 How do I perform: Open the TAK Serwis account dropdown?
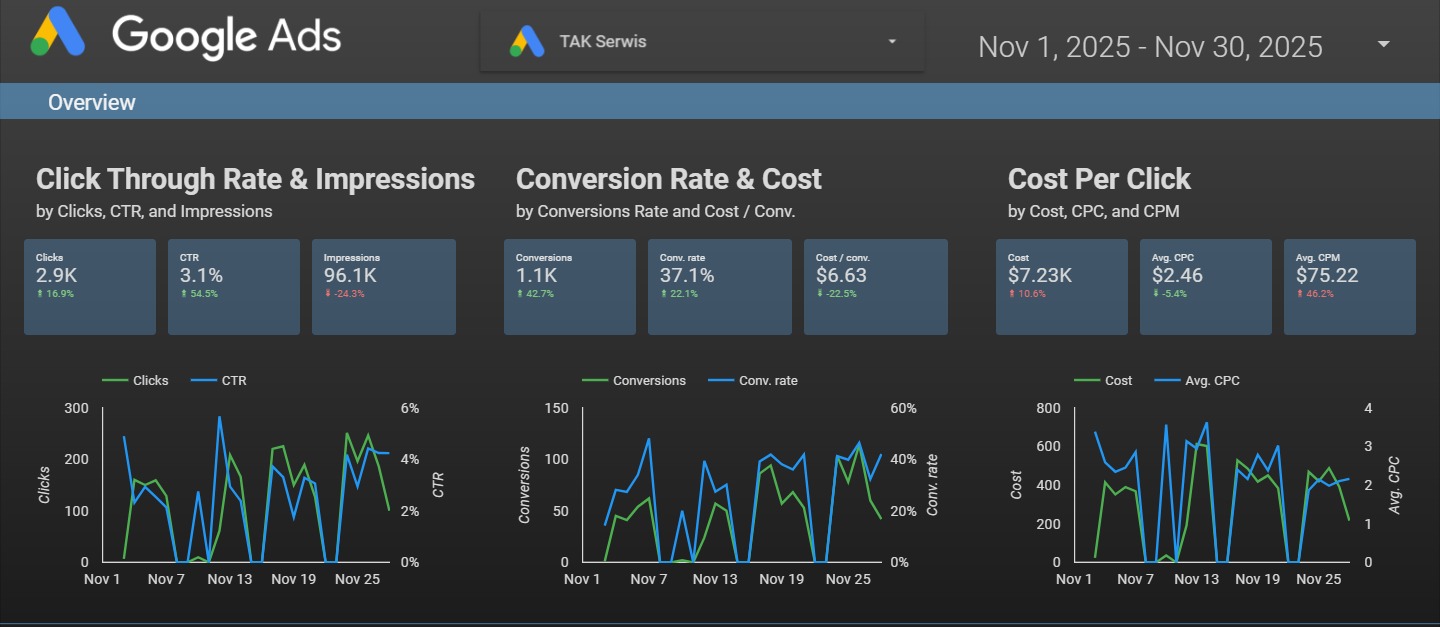[891, 42]
